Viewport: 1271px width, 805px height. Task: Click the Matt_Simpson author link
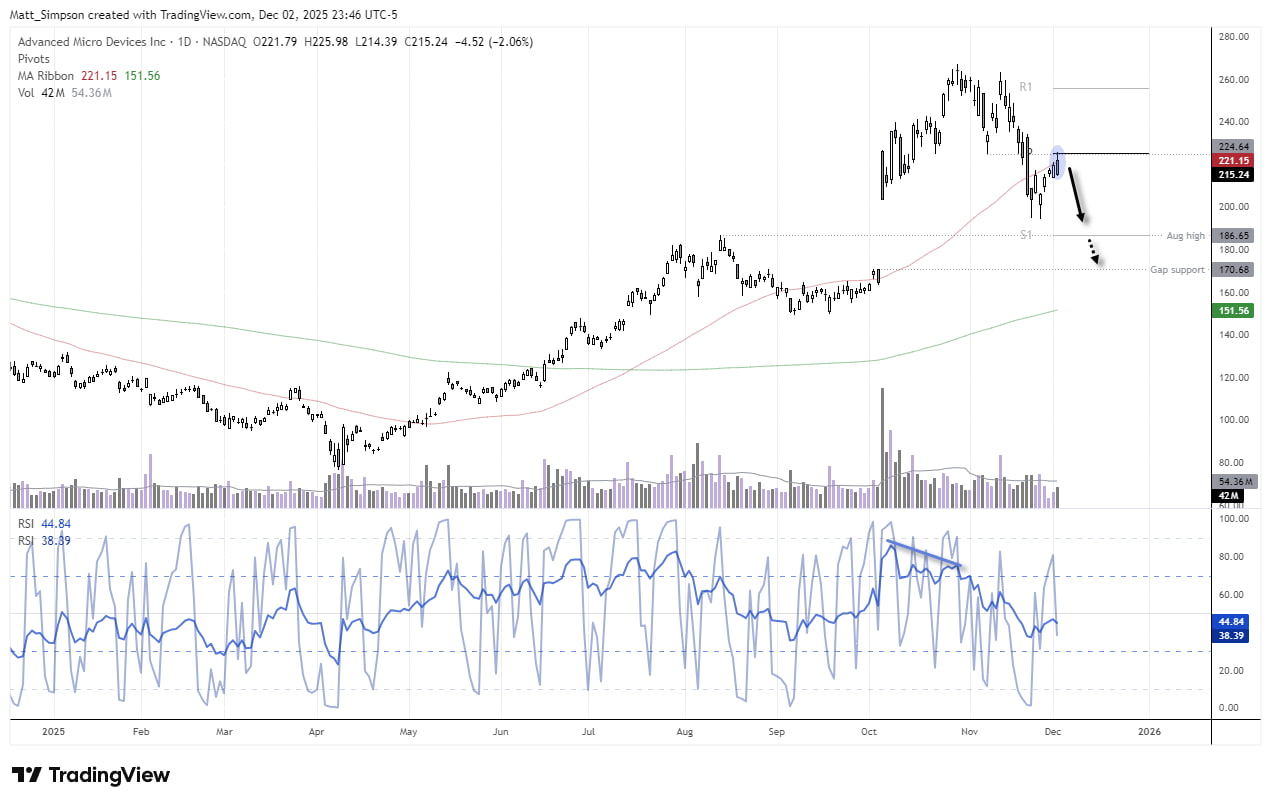48,15
